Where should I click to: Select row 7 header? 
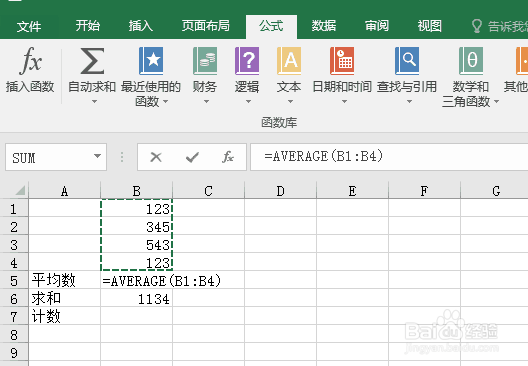[14, 317]
